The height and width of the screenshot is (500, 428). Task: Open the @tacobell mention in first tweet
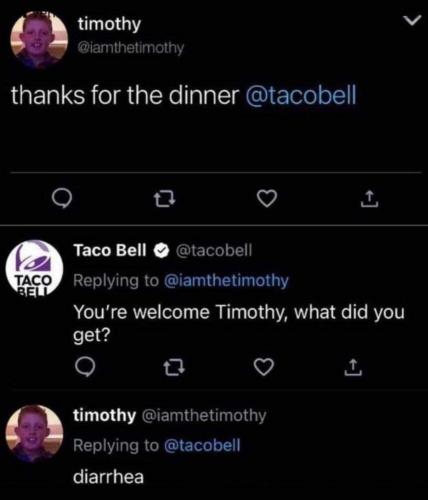pyautogui.click(x=301, y=95)
